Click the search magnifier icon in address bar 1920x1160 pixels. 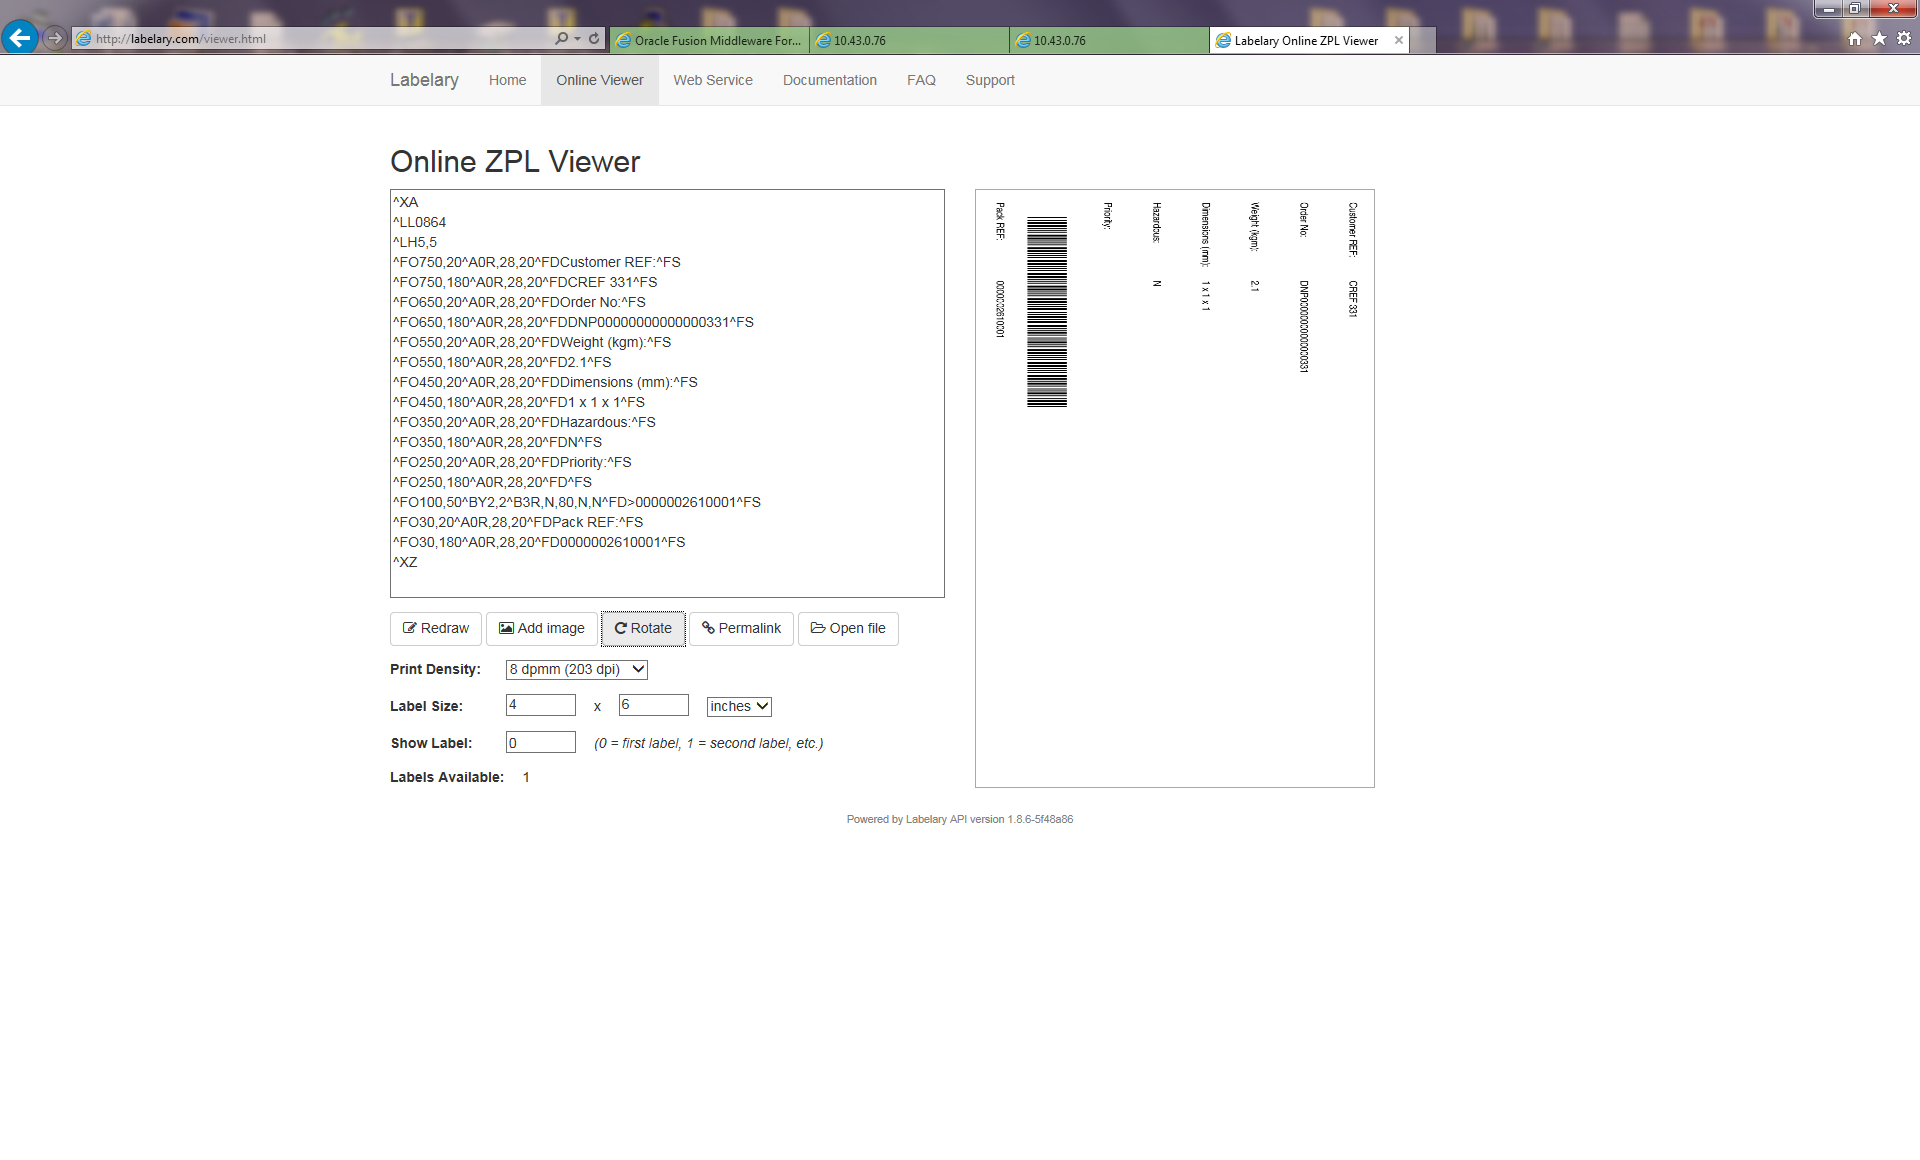point(562,38)
